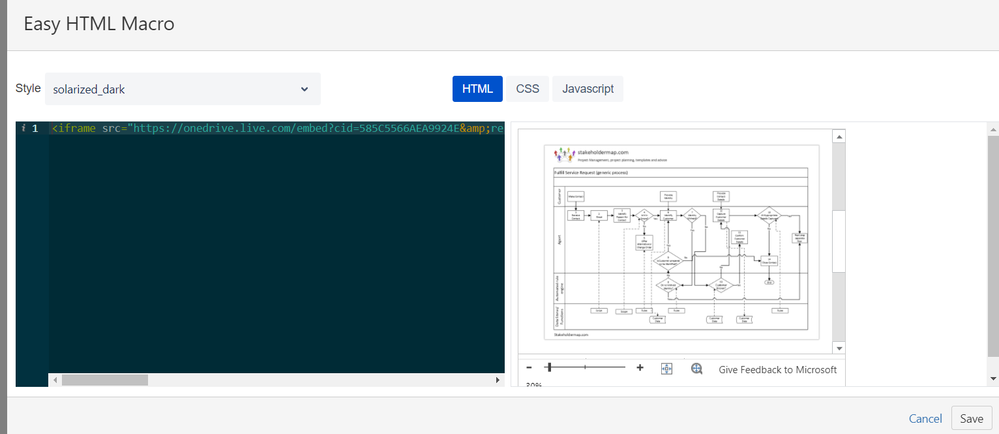Click the code editor horizontal scrollbar thumb
This screenshot has width=999, height=434.
coord(104,380)
